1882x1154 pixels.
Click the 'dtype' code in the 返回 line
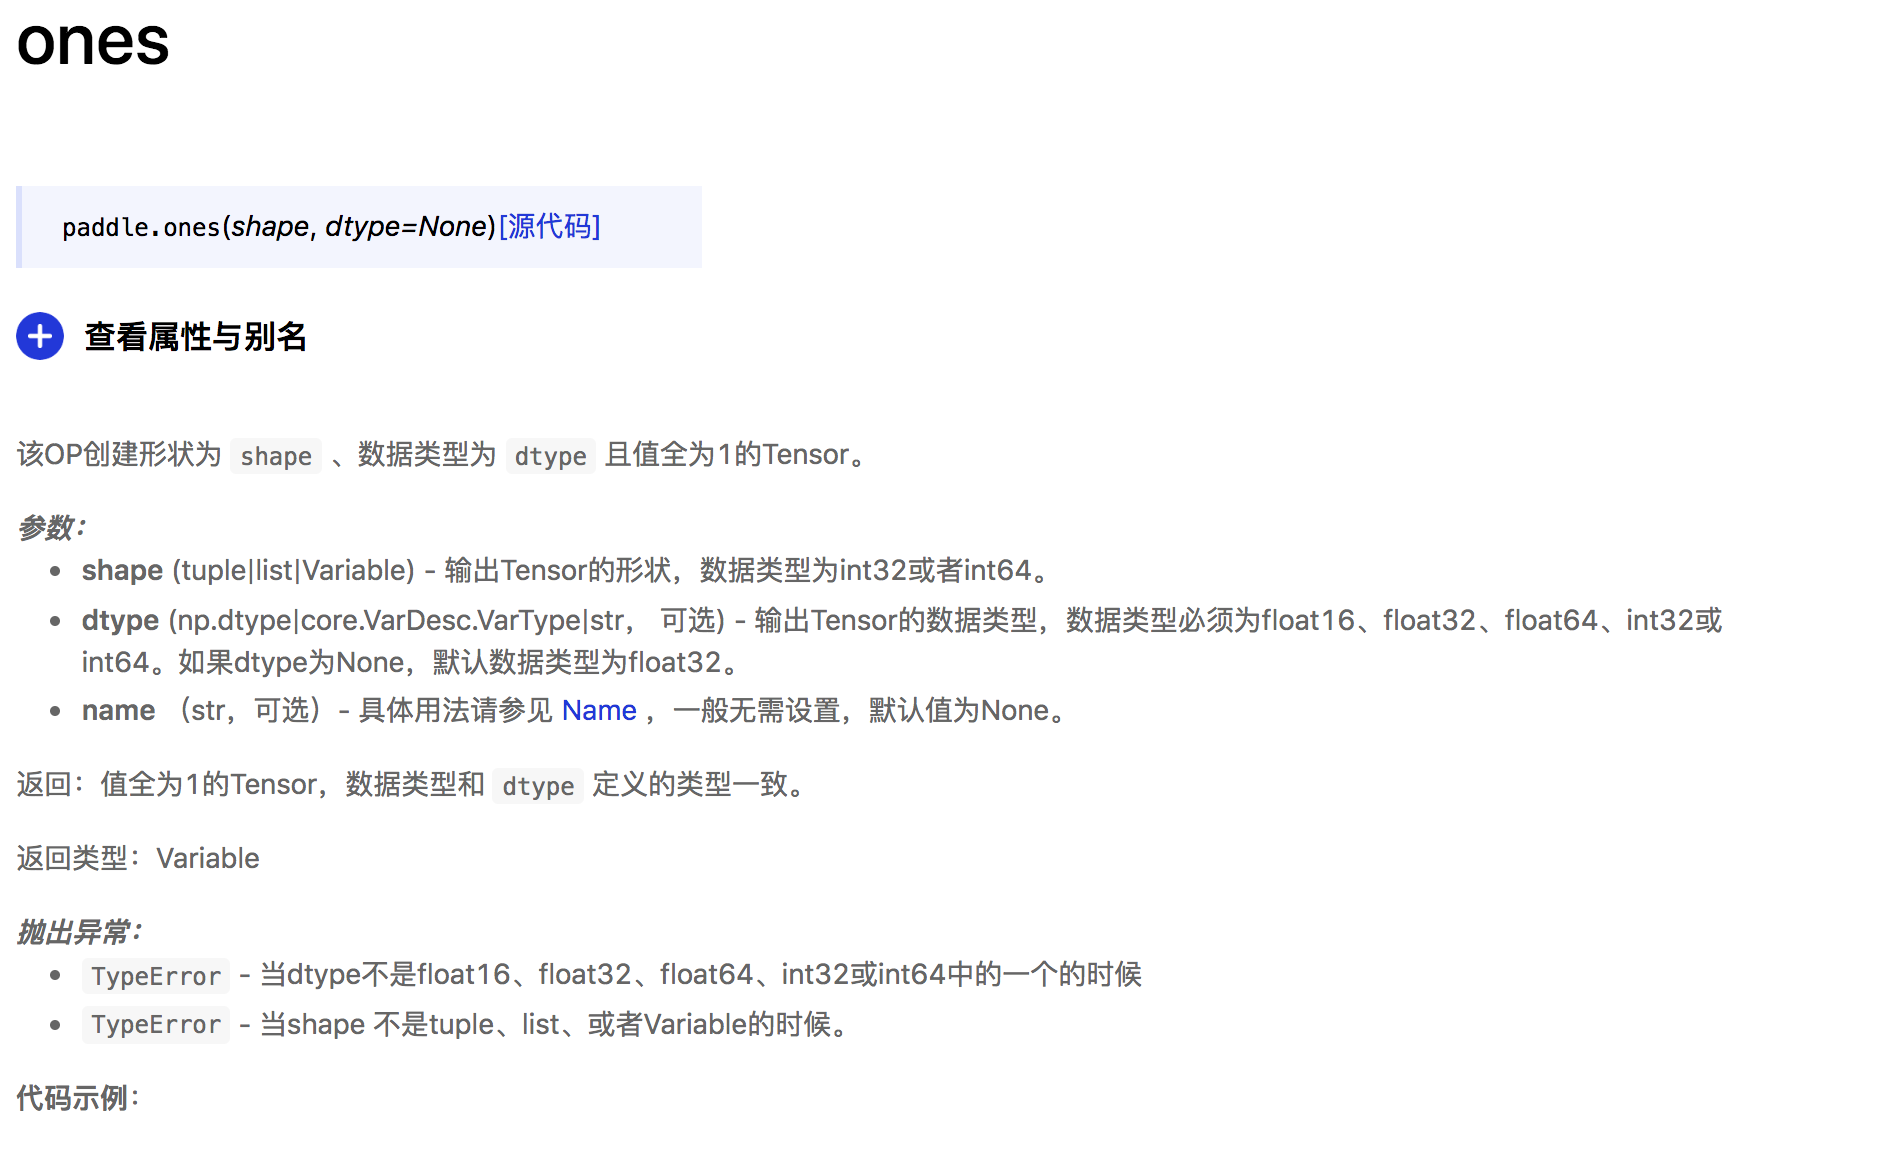tap(538, 786)
